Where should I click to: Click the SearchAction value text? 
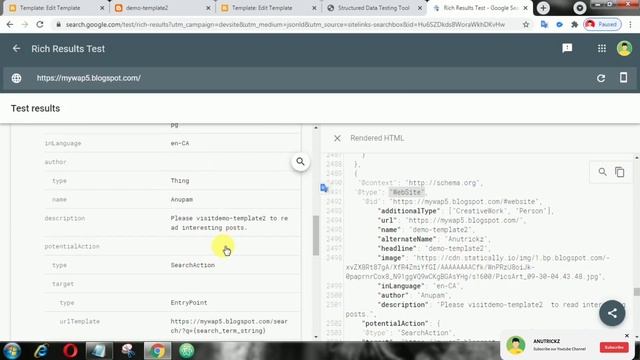point(192,265)
